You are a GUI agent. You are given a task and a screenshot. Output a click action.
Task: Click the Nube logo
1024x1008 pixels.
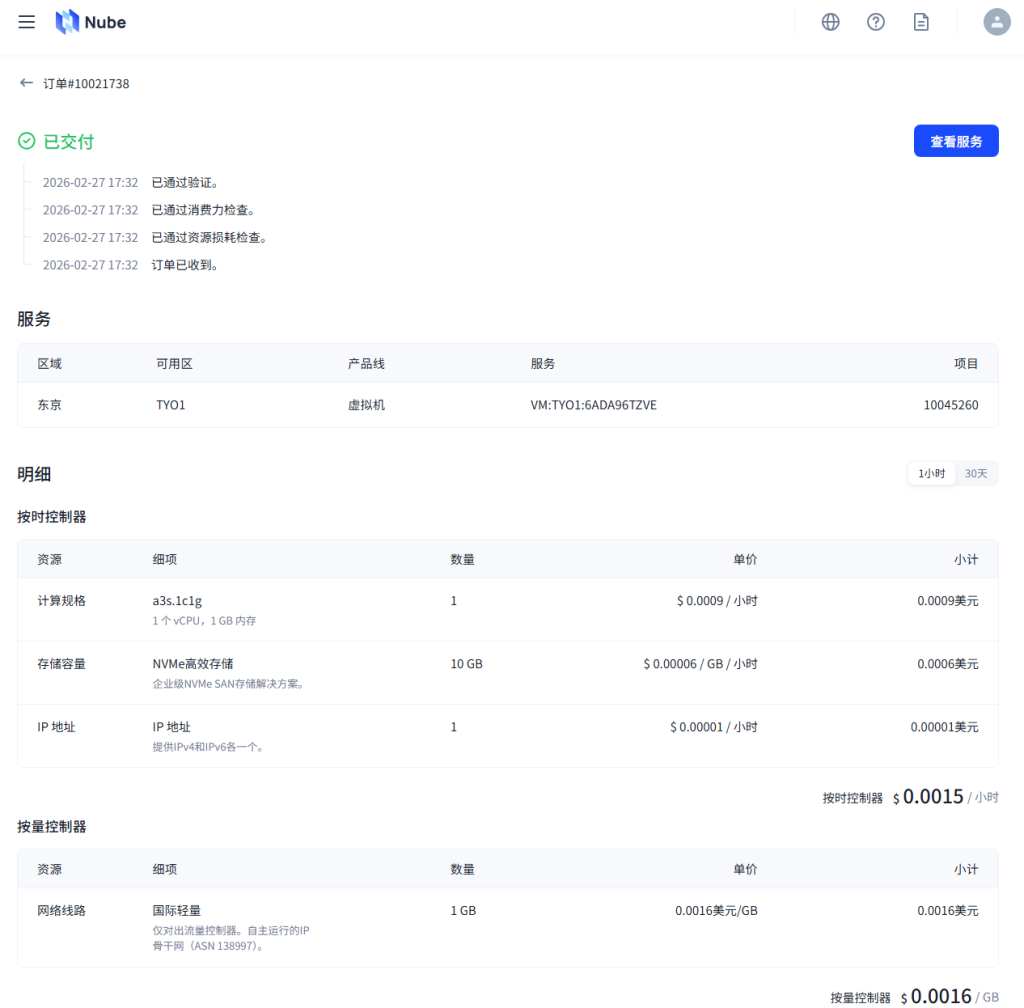click(90, 21)
